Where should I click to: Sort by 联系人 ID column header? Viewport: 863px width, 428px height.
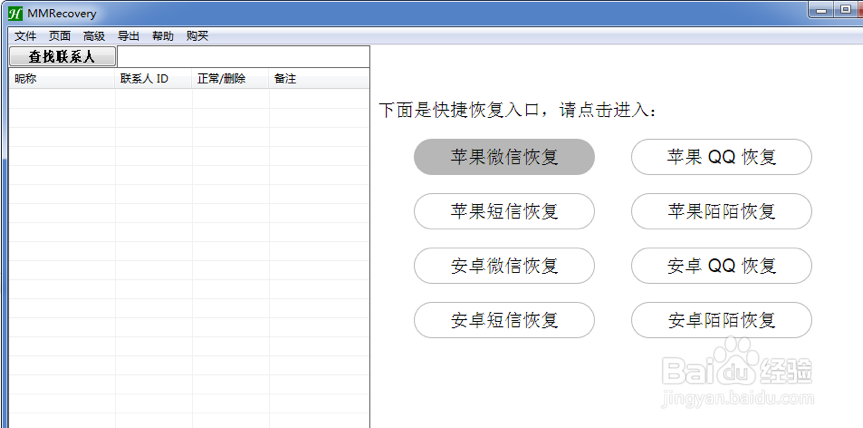(x=154, y=79)
